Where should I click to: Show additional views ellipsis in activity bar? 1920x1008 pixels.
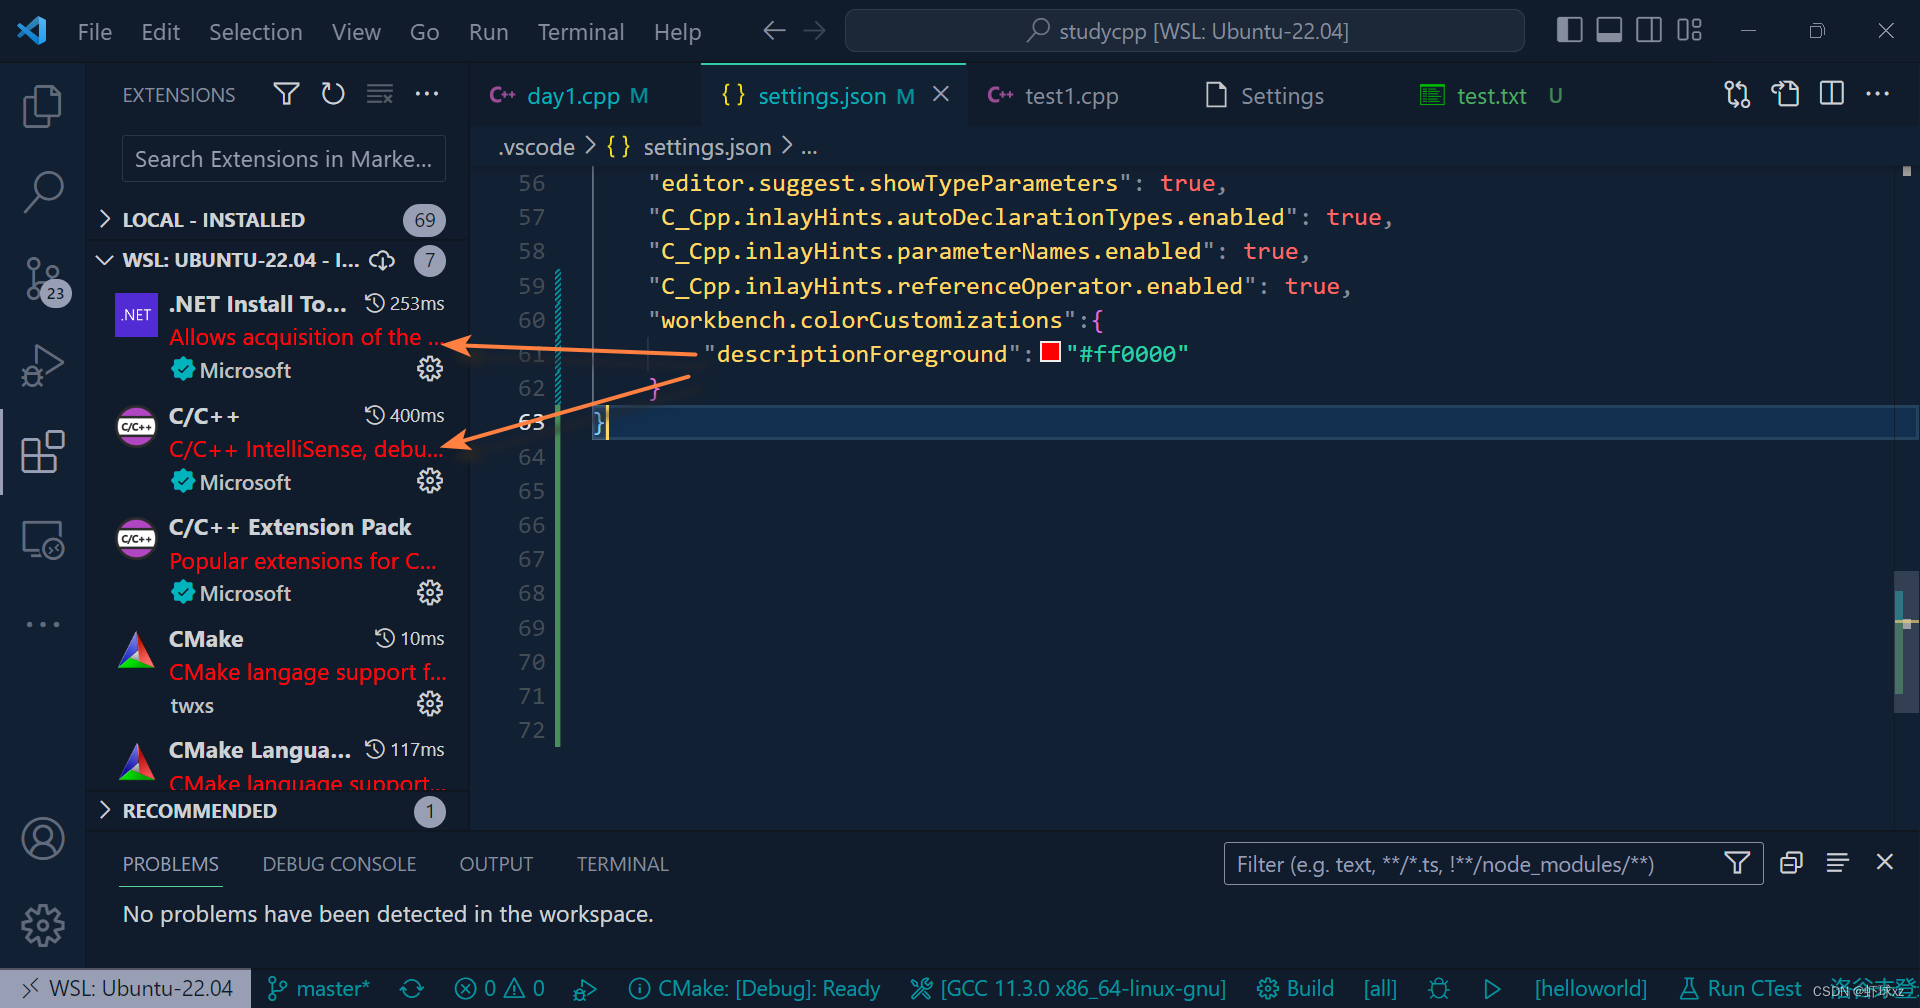pos(42,624)
